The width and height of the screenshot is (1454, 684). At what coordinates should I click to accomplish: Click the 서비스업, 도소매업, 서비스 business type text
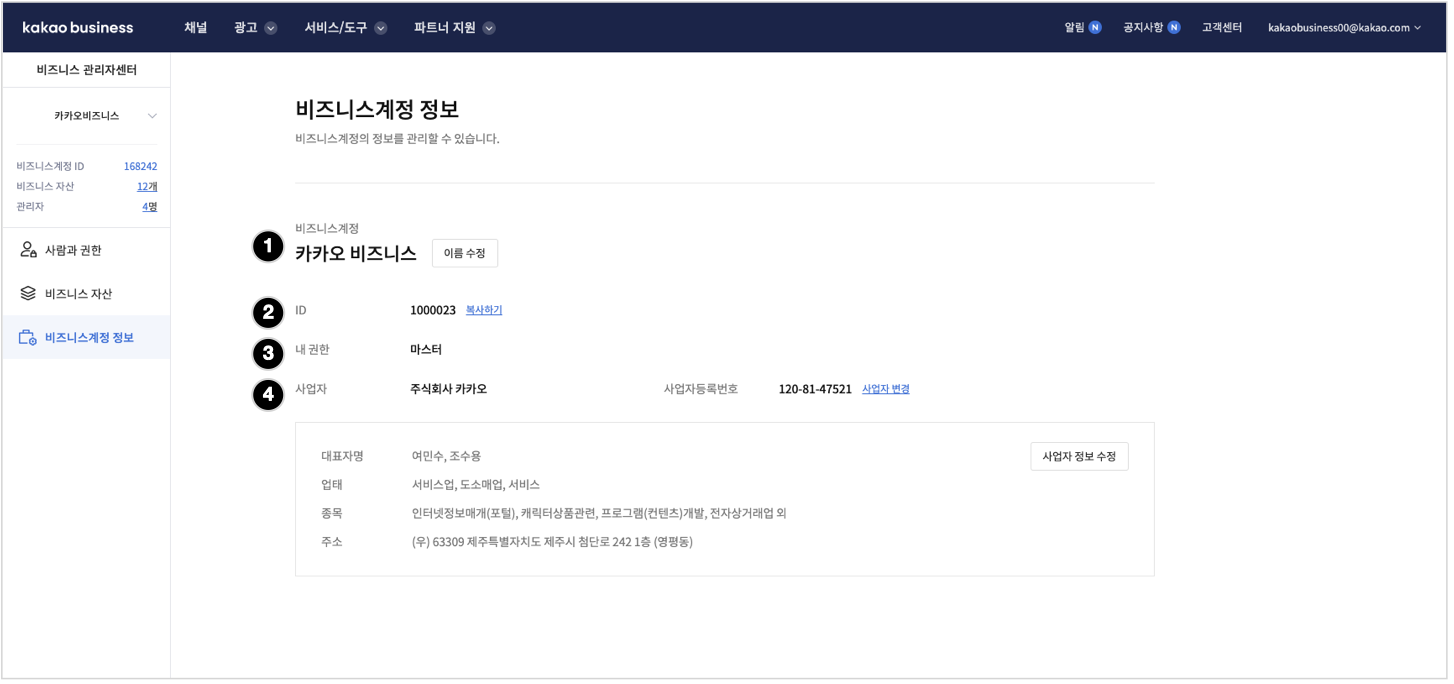click(475, 485)
